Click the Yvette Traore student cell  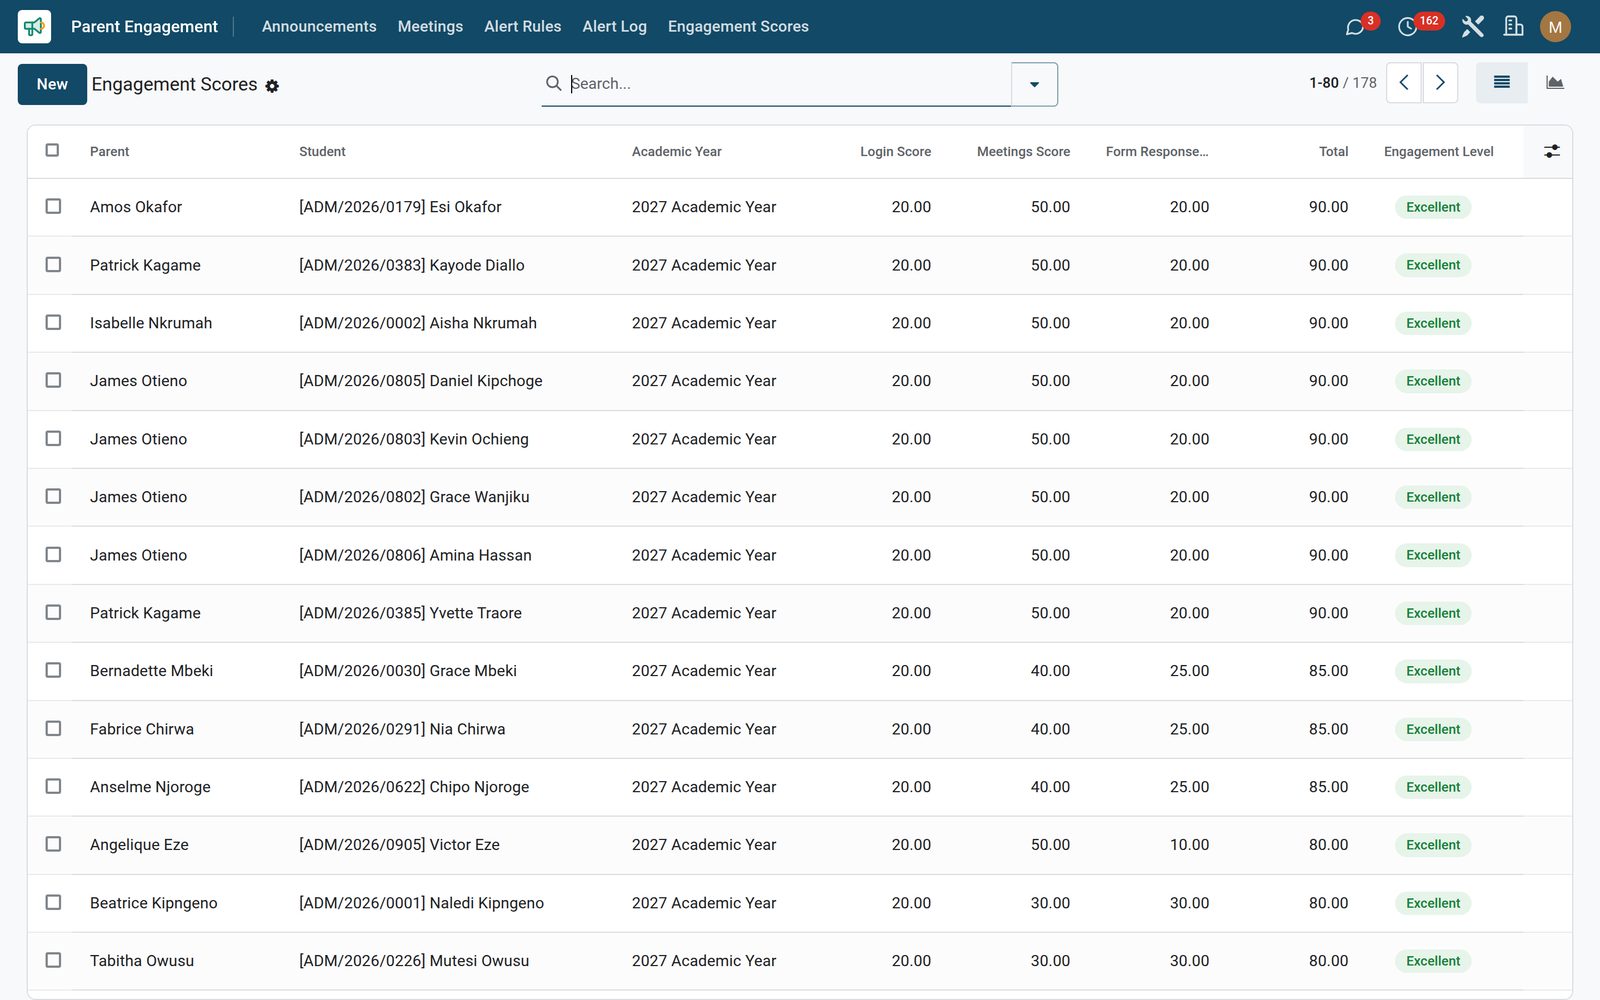tap(410, 613)
